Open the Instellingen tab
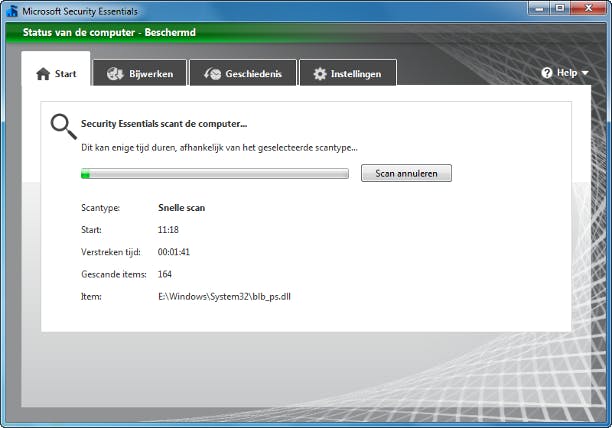The width and height of the screenshot is (612, 428). tap(348, 73)
